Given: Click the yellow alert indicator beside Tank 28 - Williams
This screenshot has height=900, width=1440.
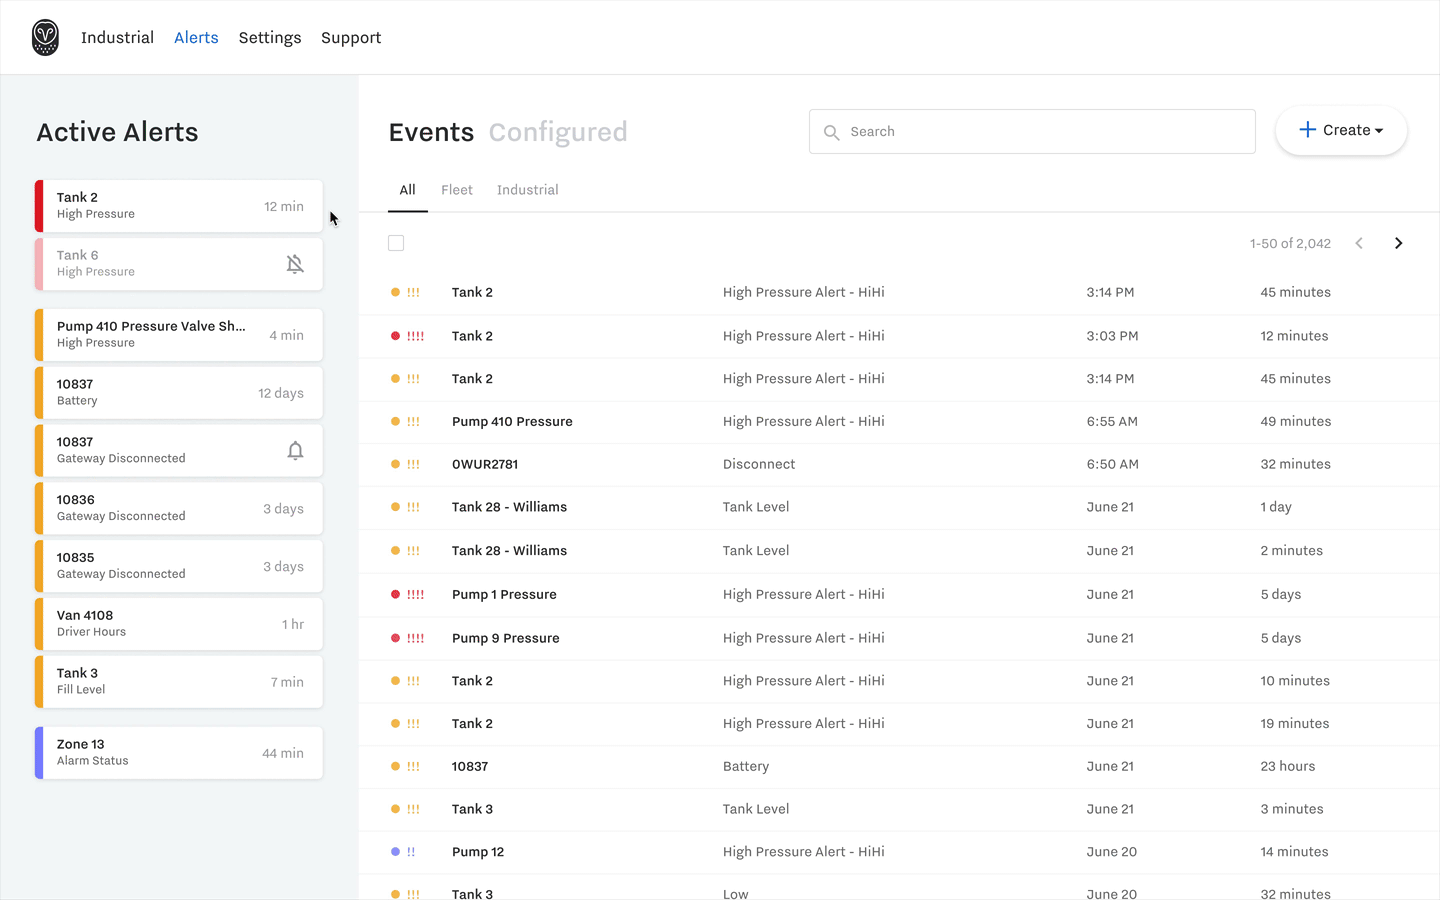Looking at the screenshot, I should [395, 507].
